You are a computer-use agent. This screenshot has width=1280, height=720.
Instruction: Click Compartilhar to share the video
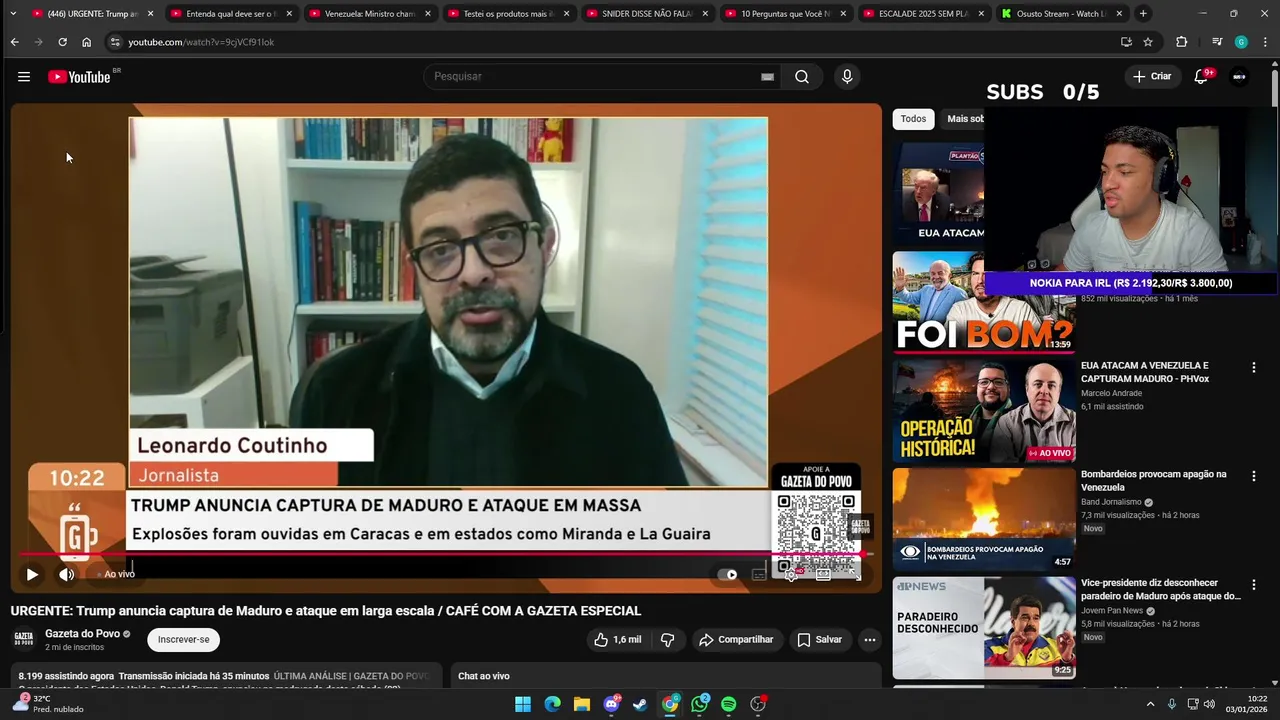[736, 640]
